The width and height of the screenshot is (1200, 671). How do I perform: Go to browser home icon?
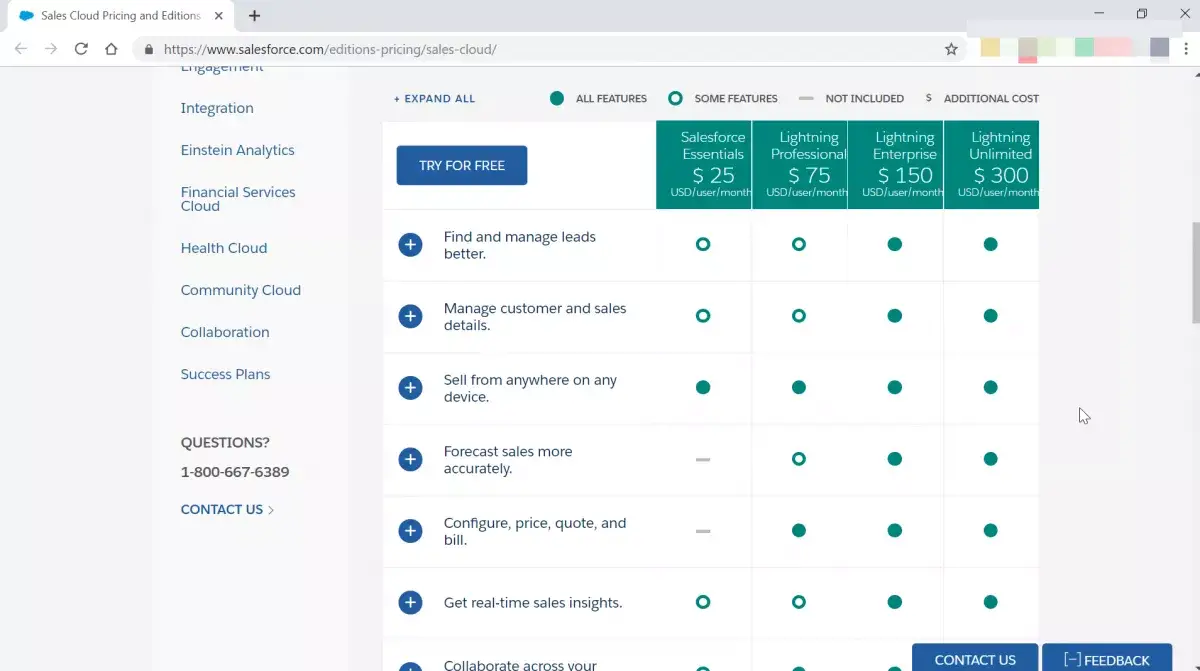[111, 48]
